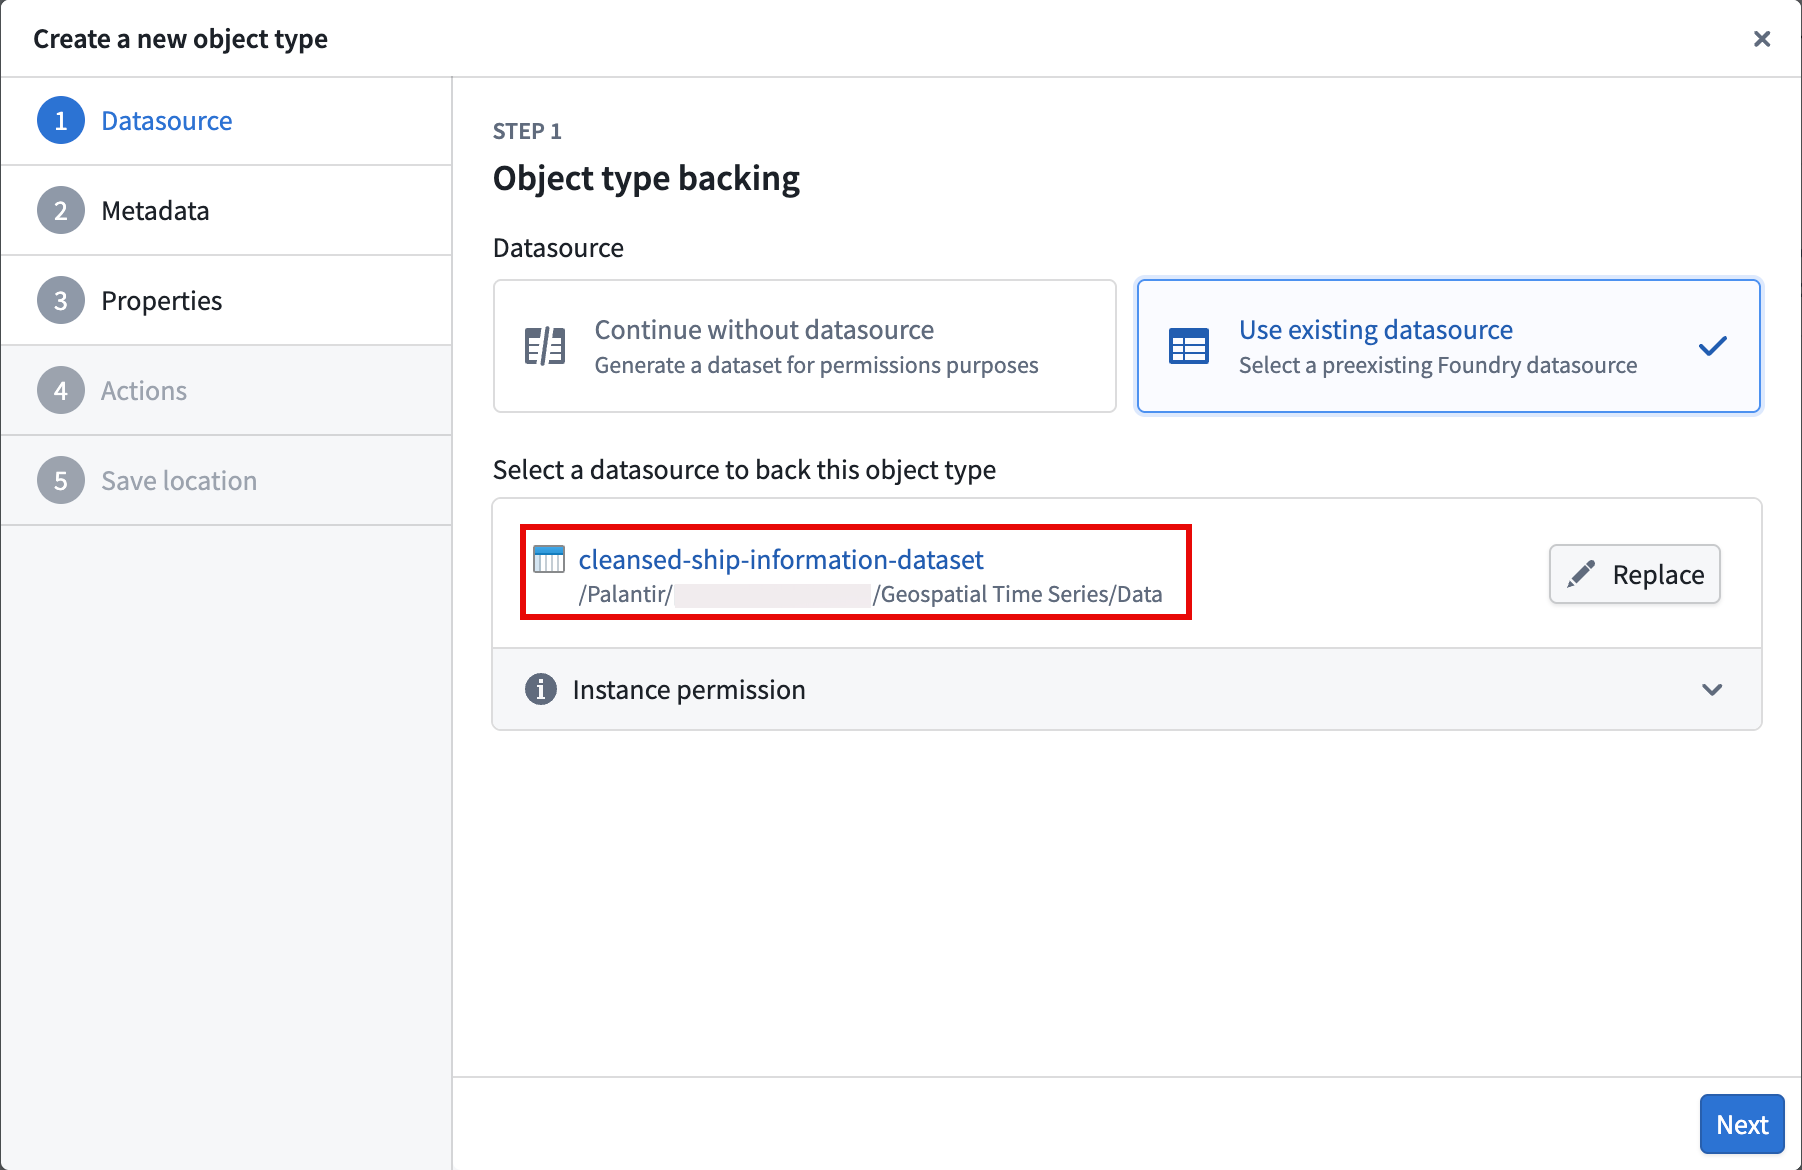The image size is (1802, 1170).
Task: Click the step 4 Actions circle to expand it
Action: [61, 390]
